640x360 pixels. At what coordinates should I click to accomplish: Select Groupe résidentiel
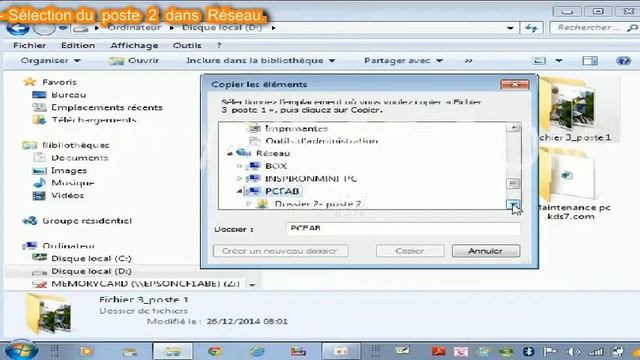click(87, 221)
